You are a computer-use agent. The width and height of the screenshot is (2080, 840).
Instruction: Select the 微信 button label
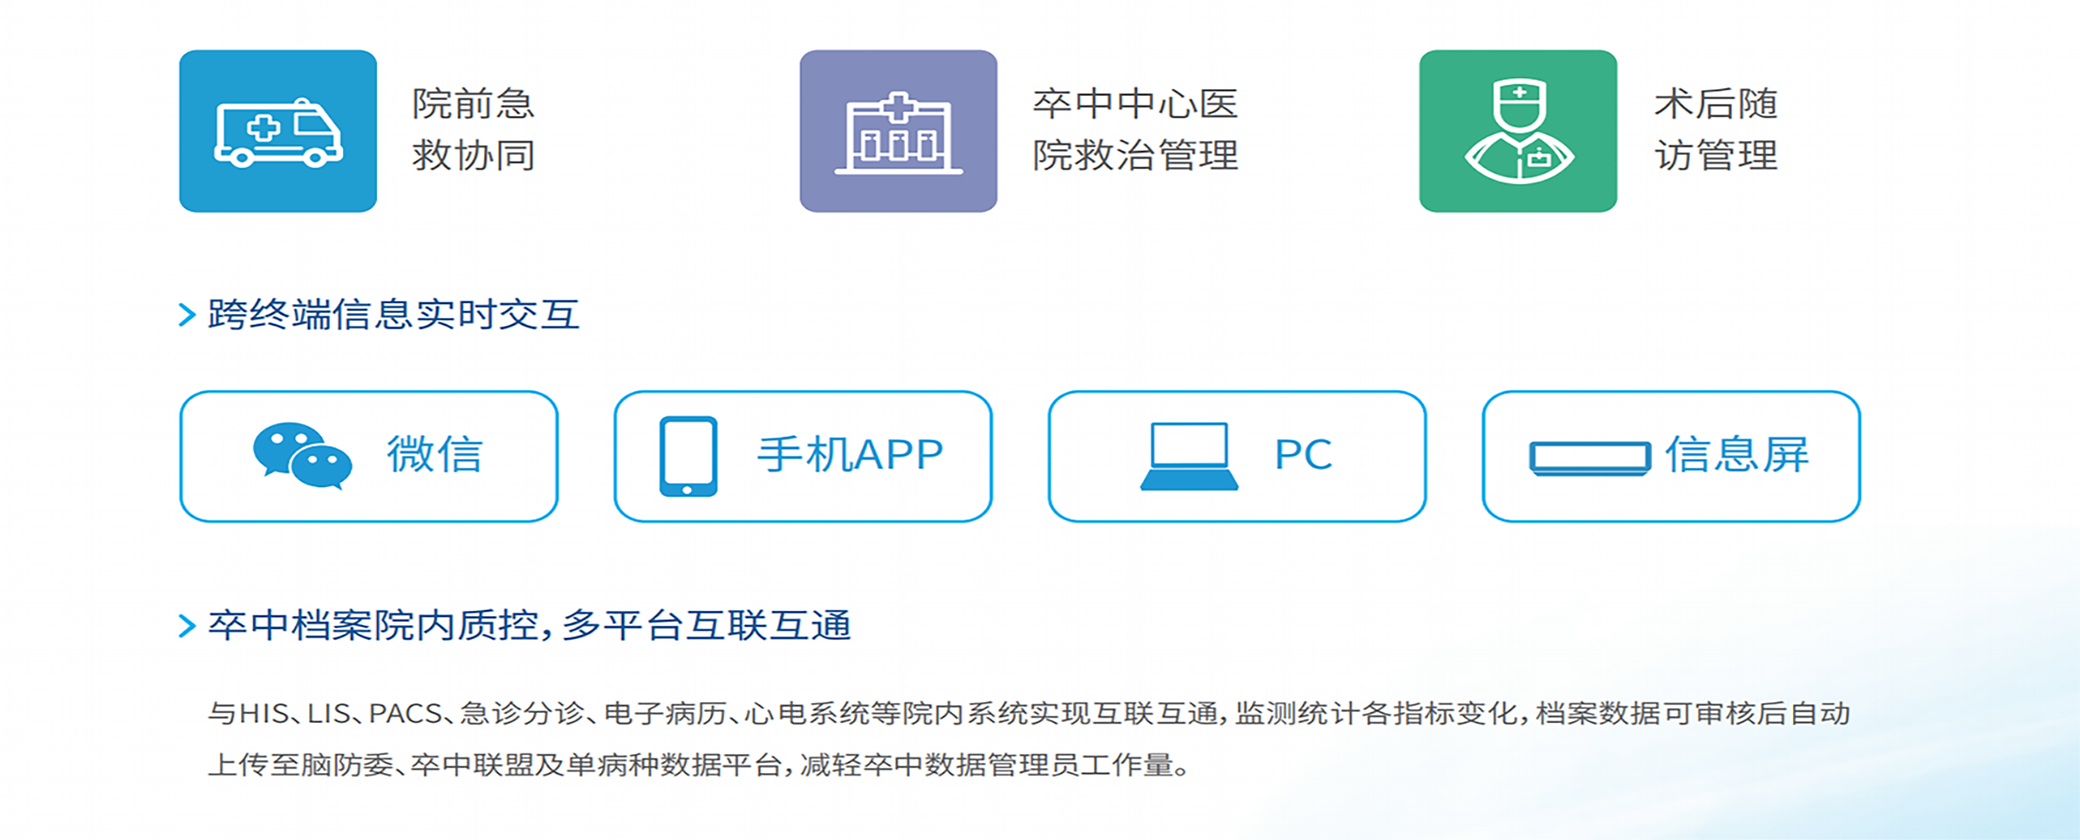point(435,455)
